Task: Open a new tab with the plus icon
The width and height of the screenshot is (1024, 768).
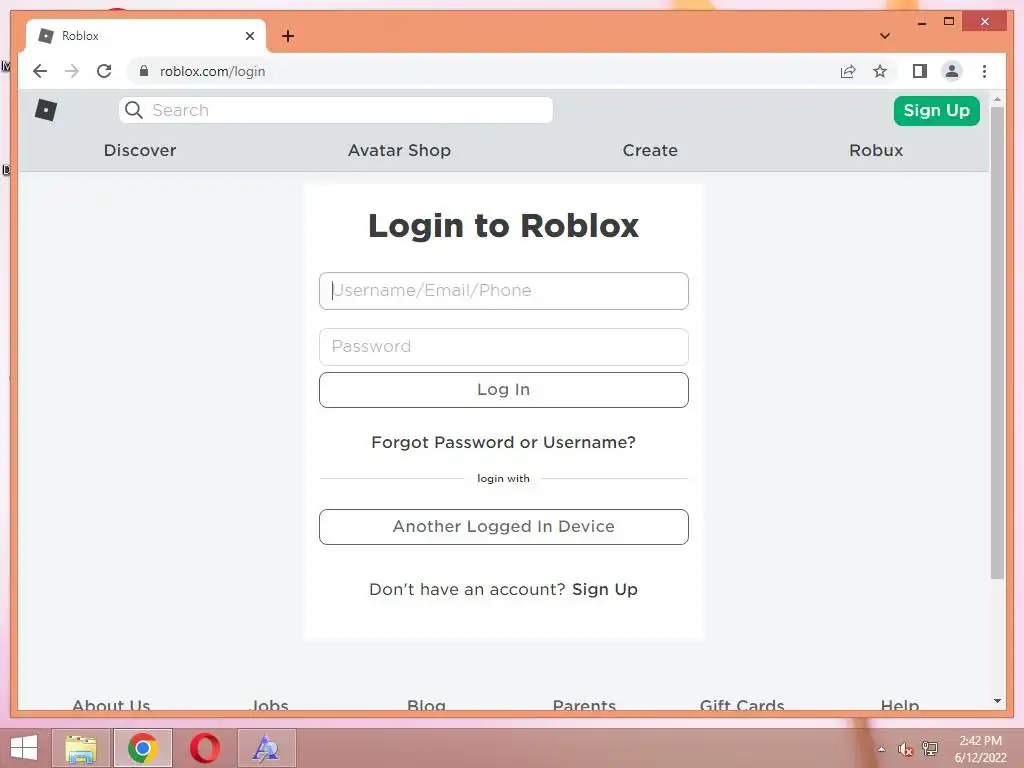Action: [288, 36]
